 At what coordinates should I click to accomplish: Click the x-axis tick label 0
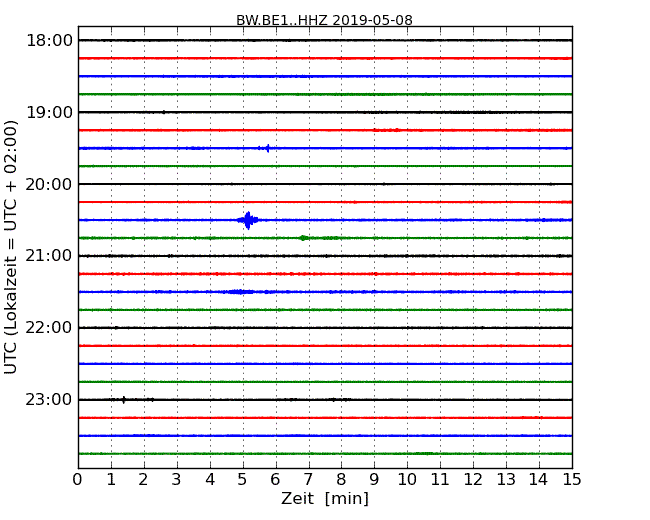pos(78,479)
